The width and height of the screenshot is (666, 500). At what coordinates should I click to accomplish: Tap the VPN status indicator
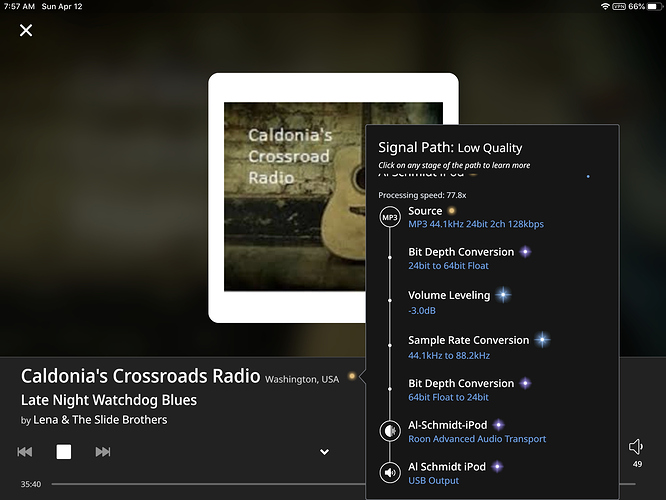click(619, 6)
